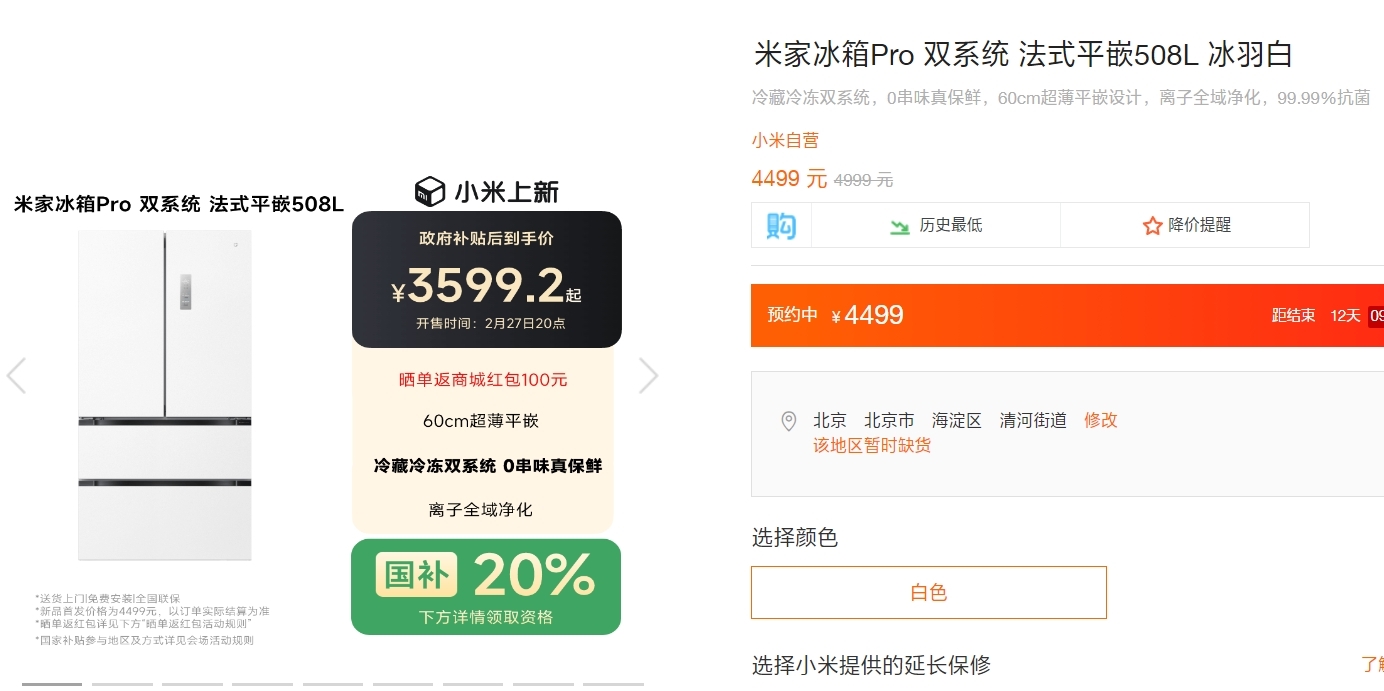This screenshot has width=1384, height=691.
Task: Click the blue 购 shopping helper icon
Action: (x=781, y=225)
